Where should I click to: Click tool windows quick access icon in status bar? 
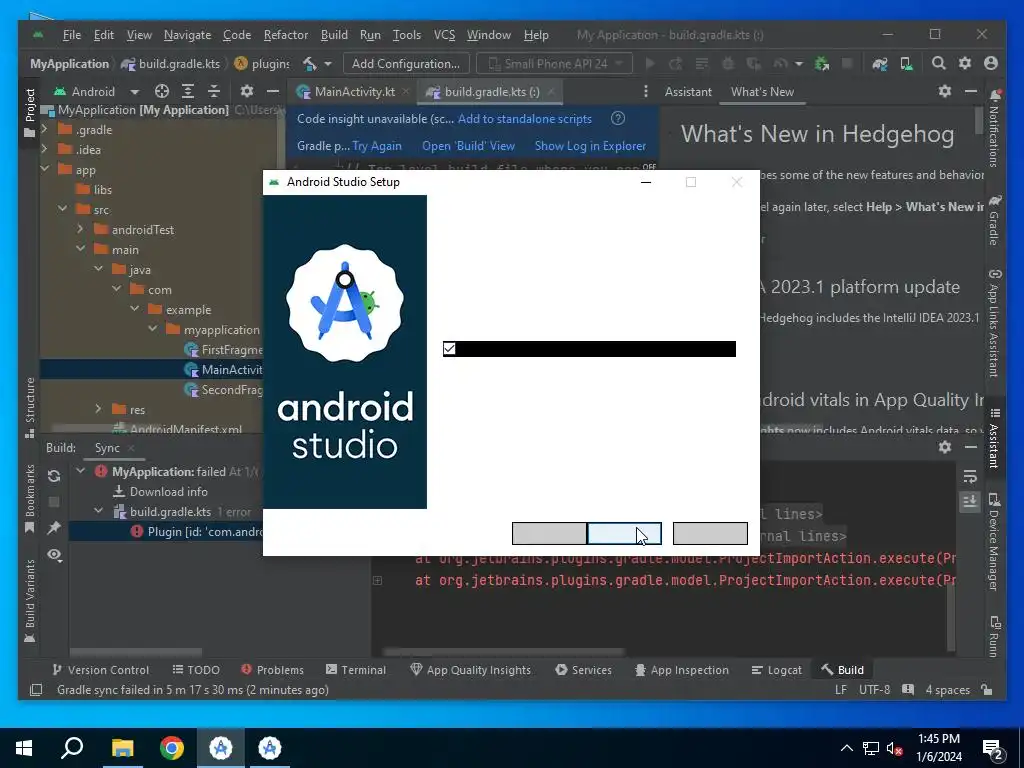coord(36,690)
